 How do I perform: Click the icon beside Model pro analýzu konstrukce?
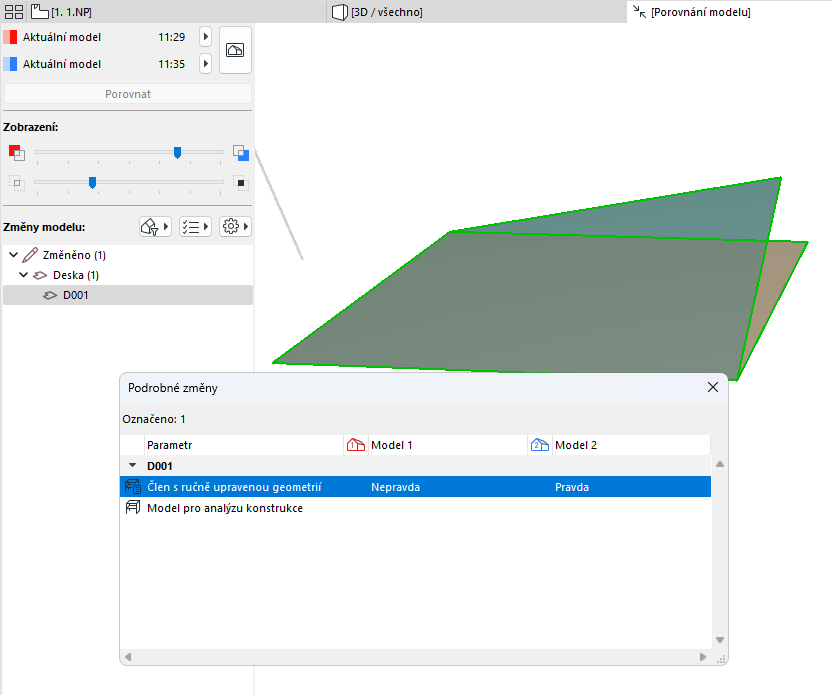(133, 508)
